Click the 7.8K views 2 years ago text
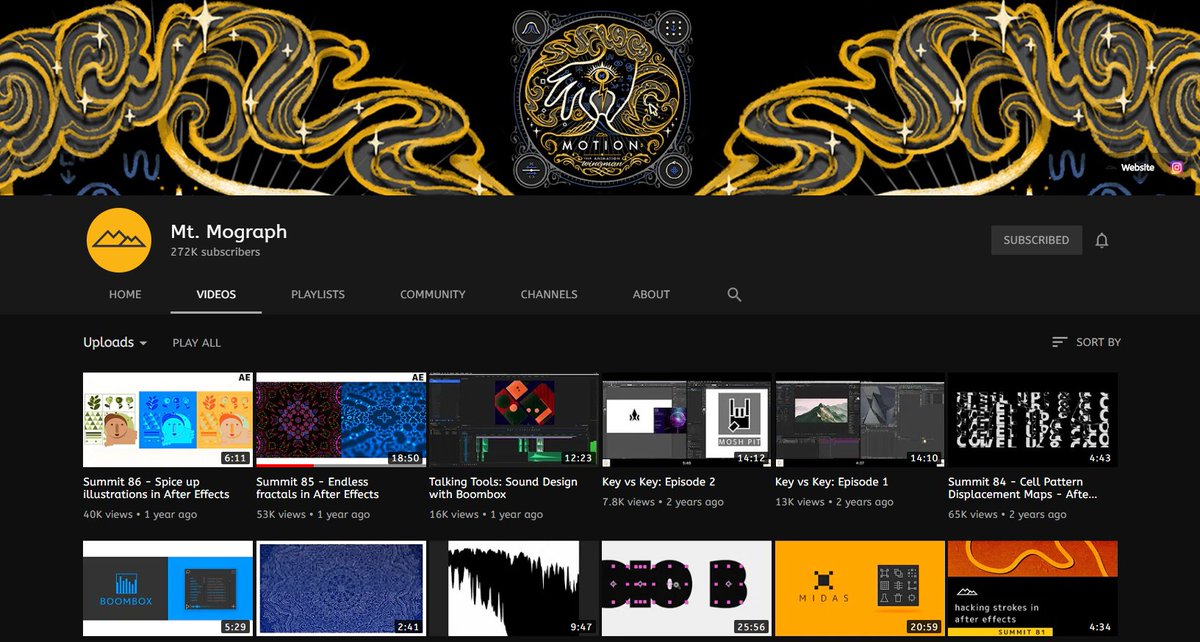This screenshot has width=1200, height=642. click(x=663, y=503)
